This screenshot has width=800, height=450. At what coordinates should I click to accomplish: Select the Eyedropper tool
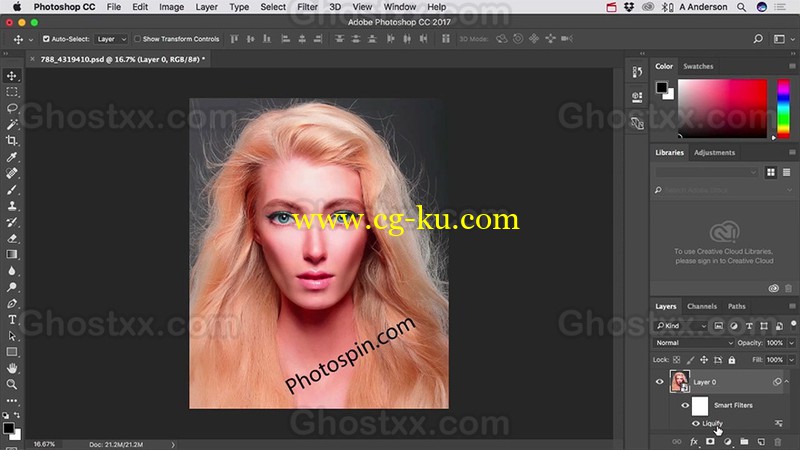(x=12, y=157)
